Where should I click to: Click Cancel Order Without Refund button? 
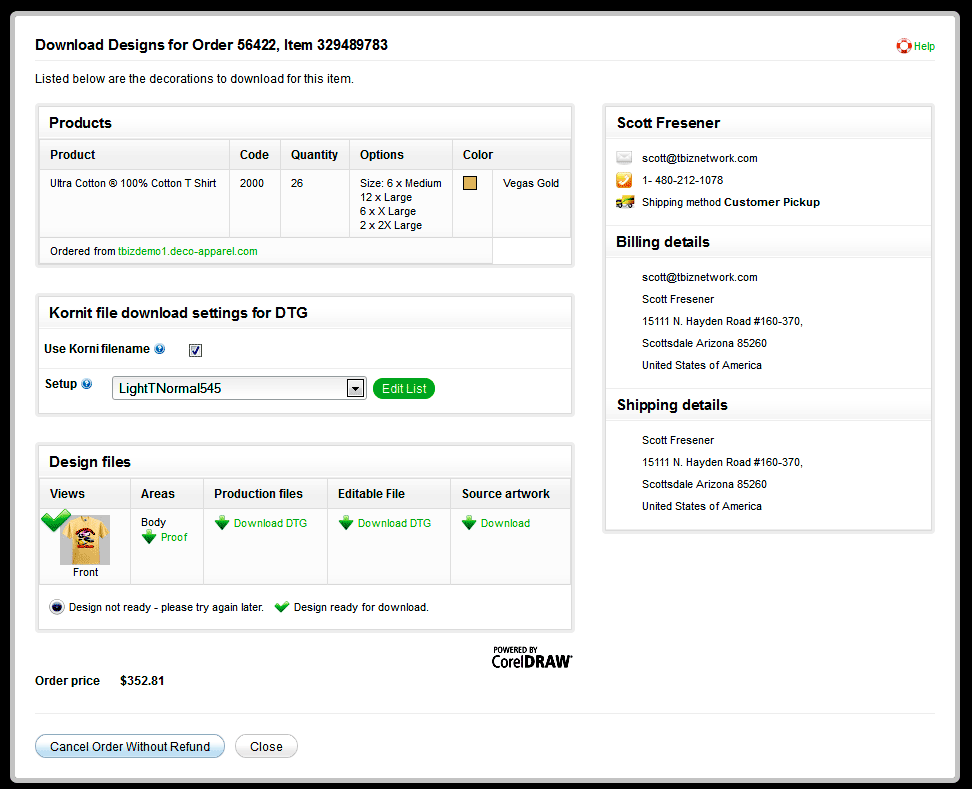130,746
